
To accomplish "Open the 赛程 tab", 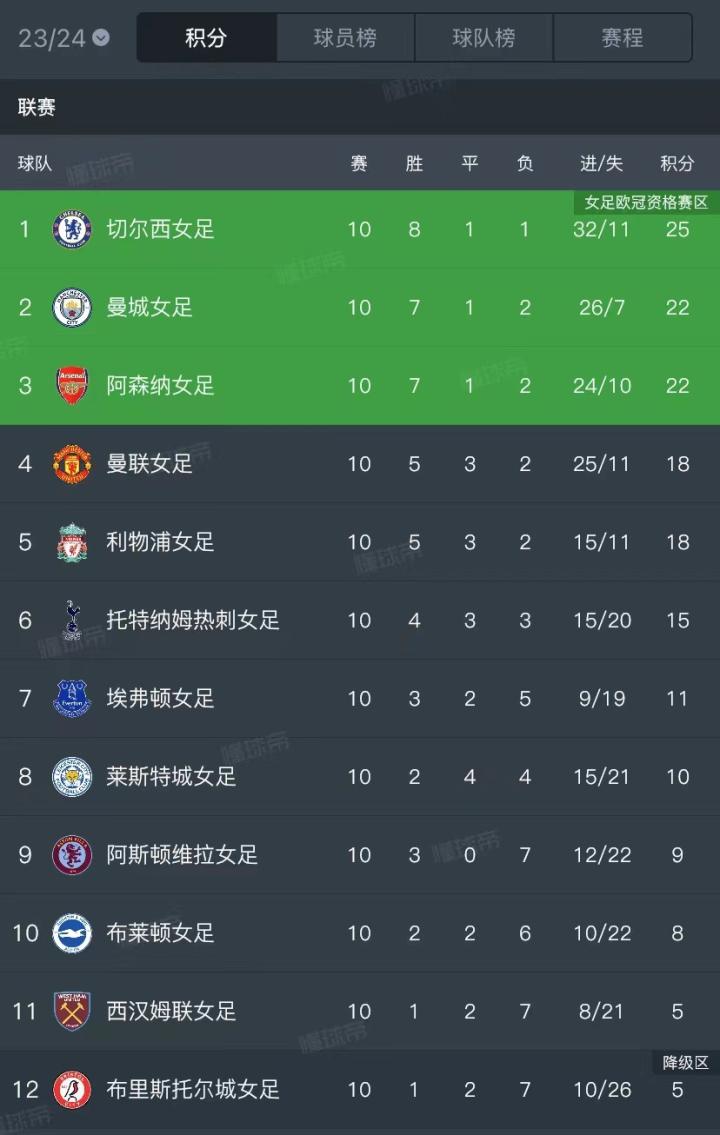I will coord(622,38).
